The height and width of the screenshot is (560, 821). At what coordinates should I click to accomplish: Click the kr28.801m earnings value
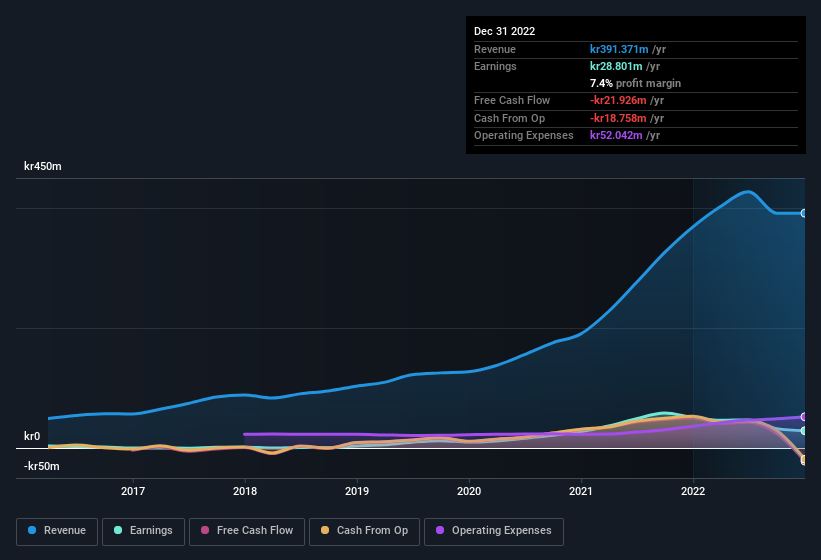click(616, 66)
